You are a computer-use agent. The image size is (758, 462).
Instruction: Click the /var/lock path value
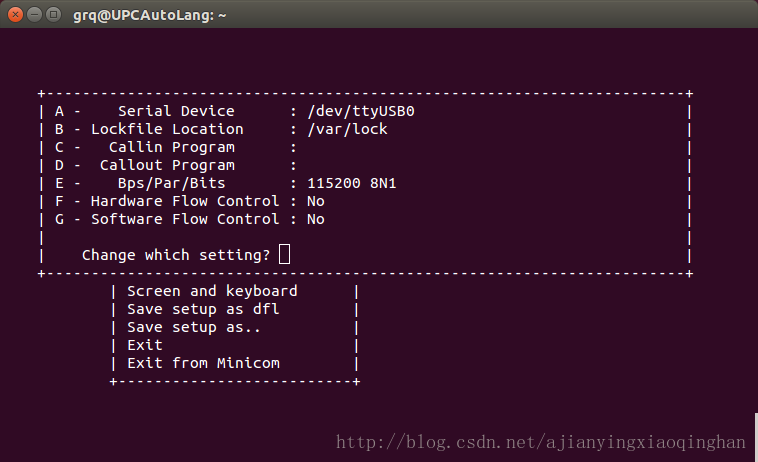click(x=347, y=129)
